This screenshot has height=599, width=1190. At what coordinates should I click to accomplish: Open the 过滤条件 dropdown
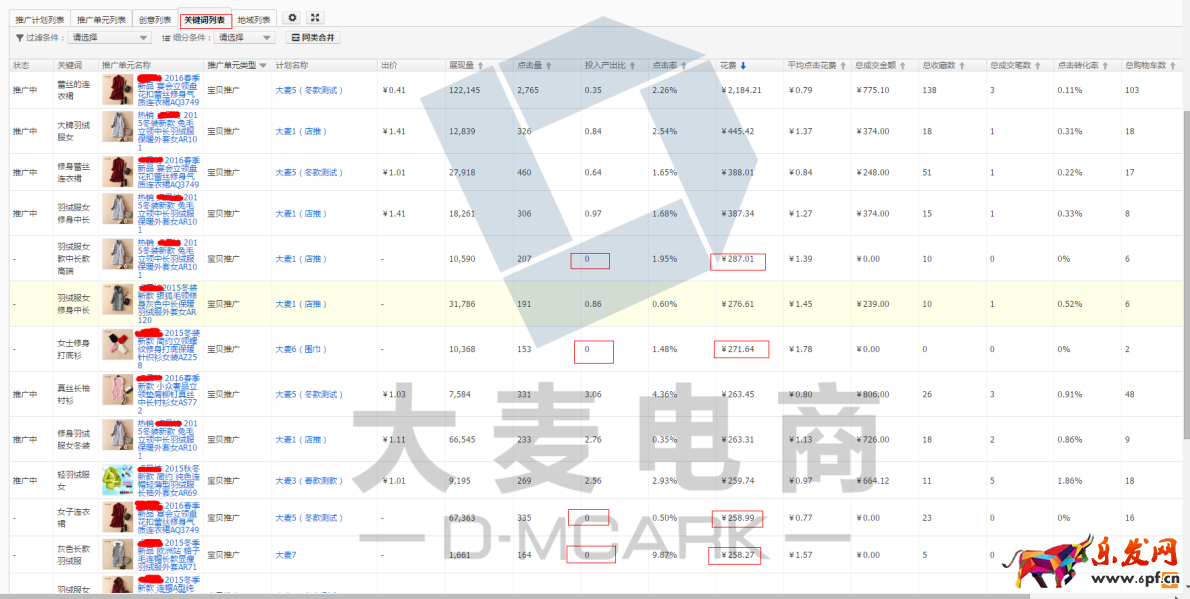(110, 38)
